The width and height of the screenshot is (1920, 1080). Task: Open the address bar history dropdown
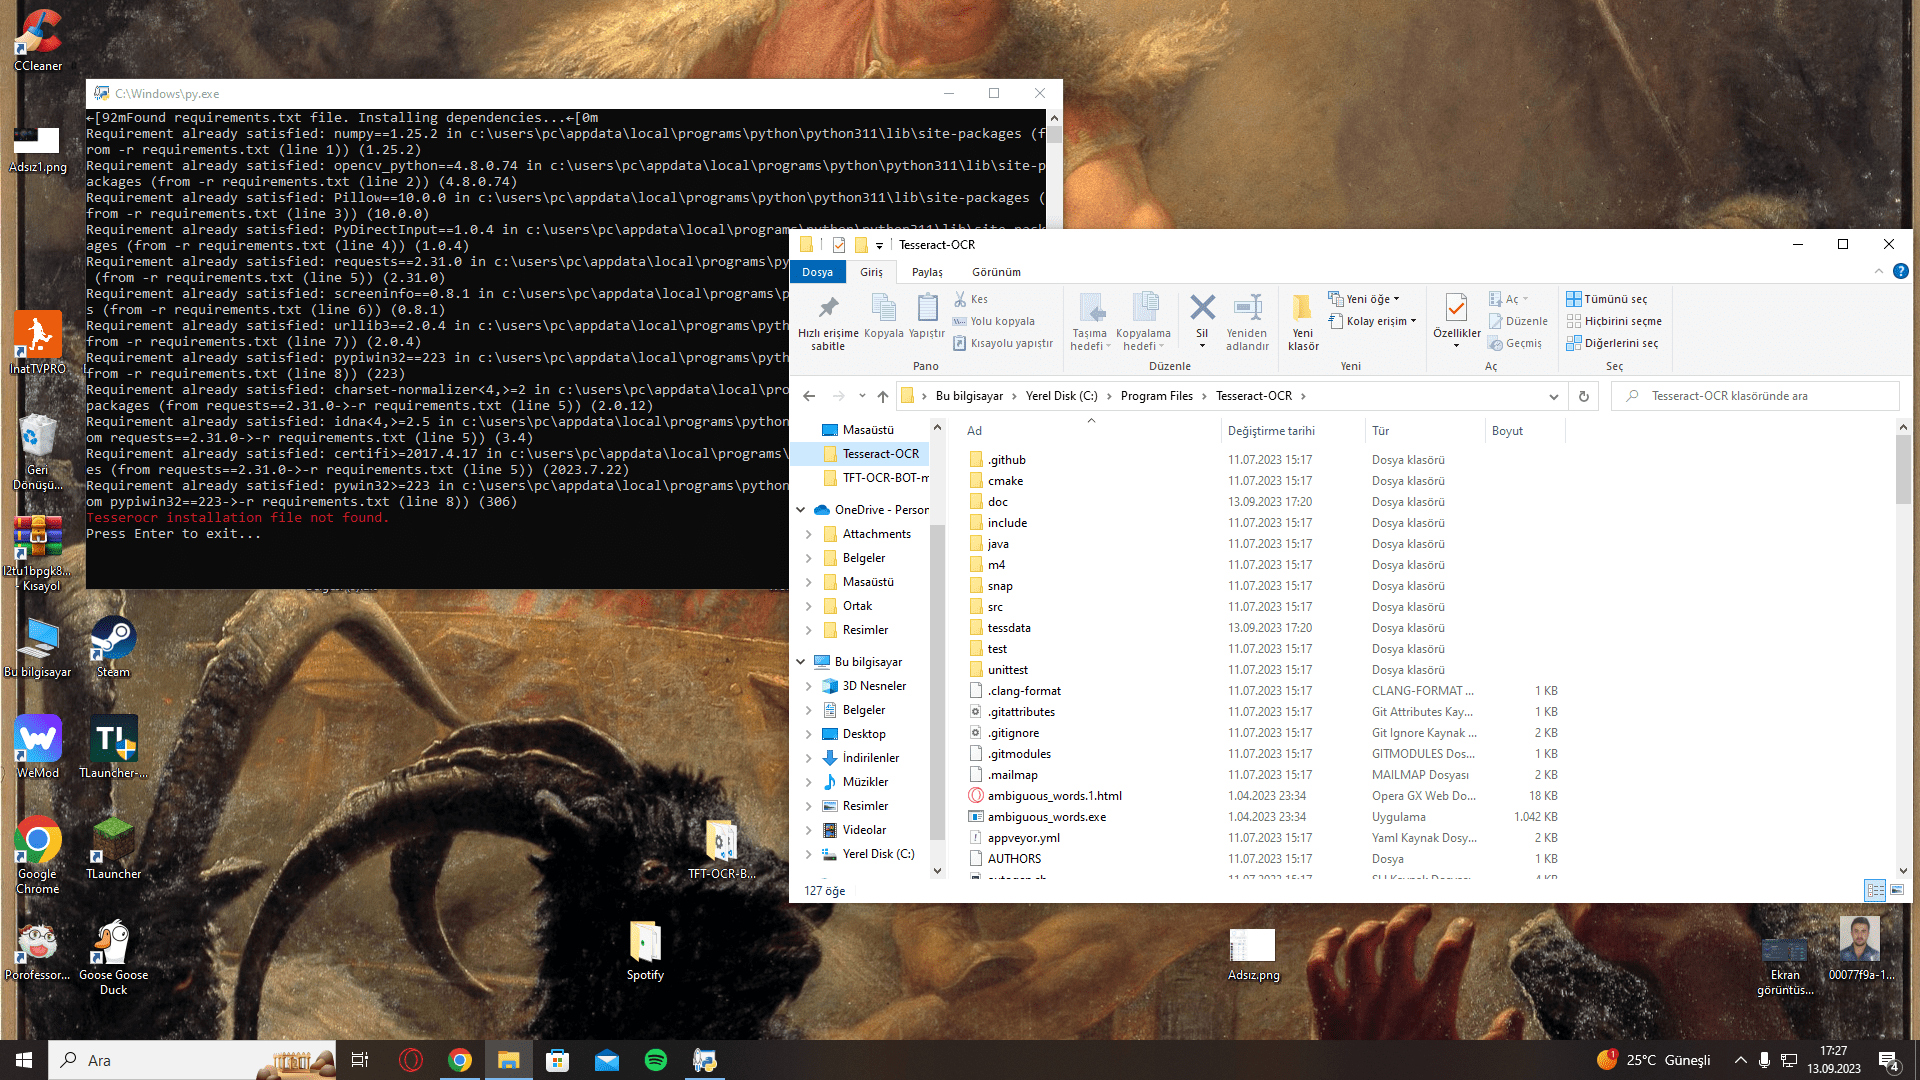1554,396
